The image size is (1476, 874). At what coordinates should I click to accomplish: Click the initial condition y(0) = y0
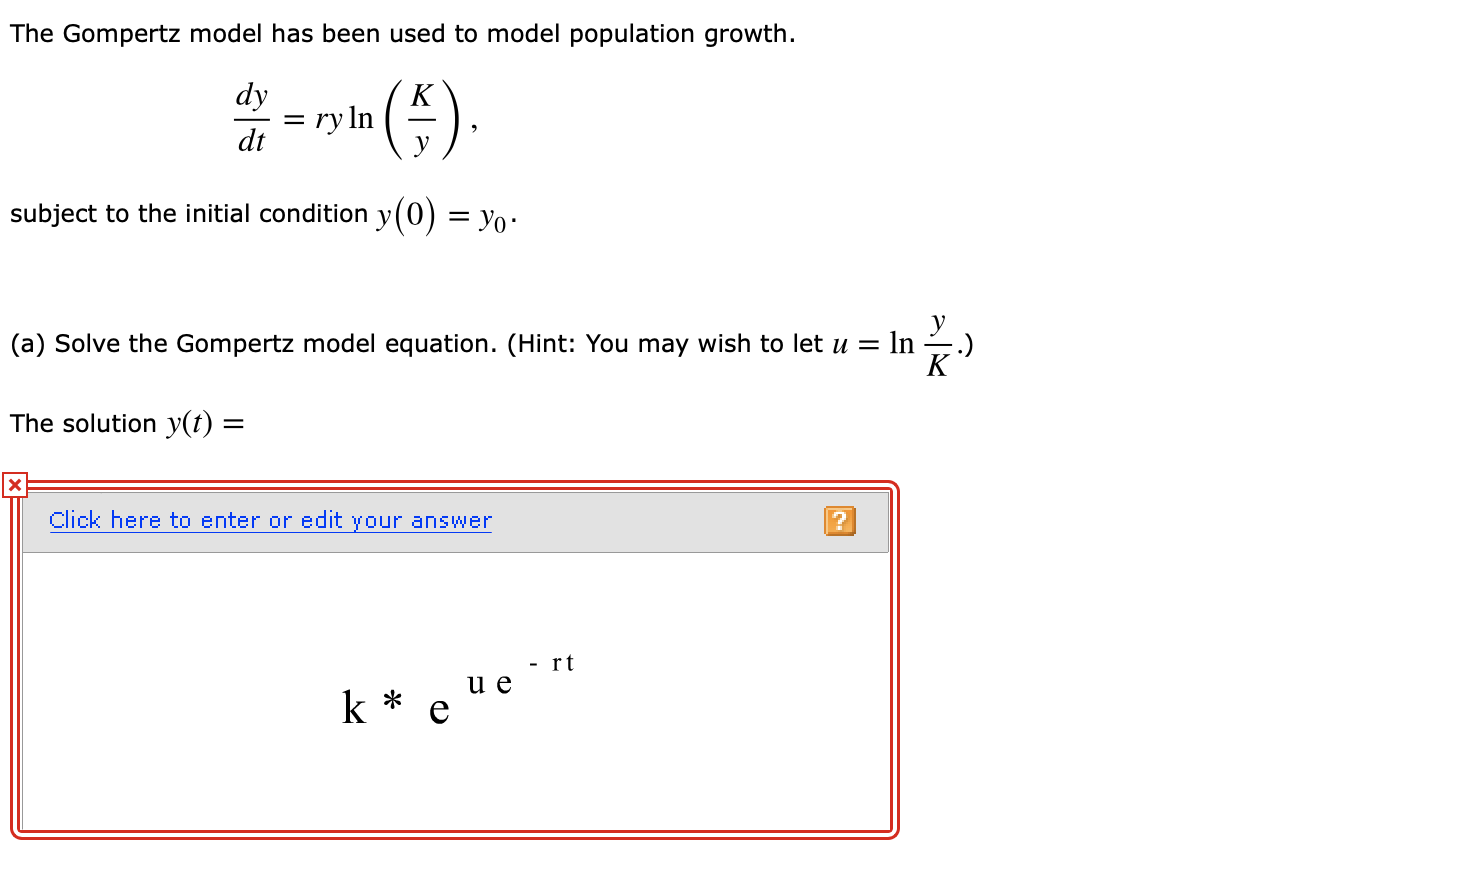pyautogui.click(x=444, y=213)
